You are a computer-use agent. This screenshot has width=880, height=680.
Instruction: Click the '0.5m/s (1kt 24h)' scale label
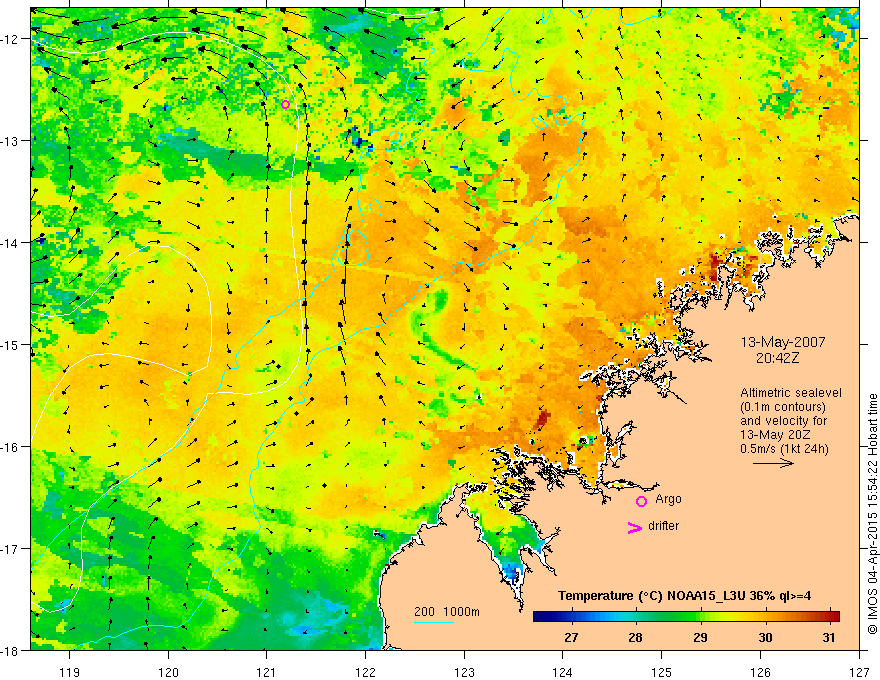click(x=784, y=449)
